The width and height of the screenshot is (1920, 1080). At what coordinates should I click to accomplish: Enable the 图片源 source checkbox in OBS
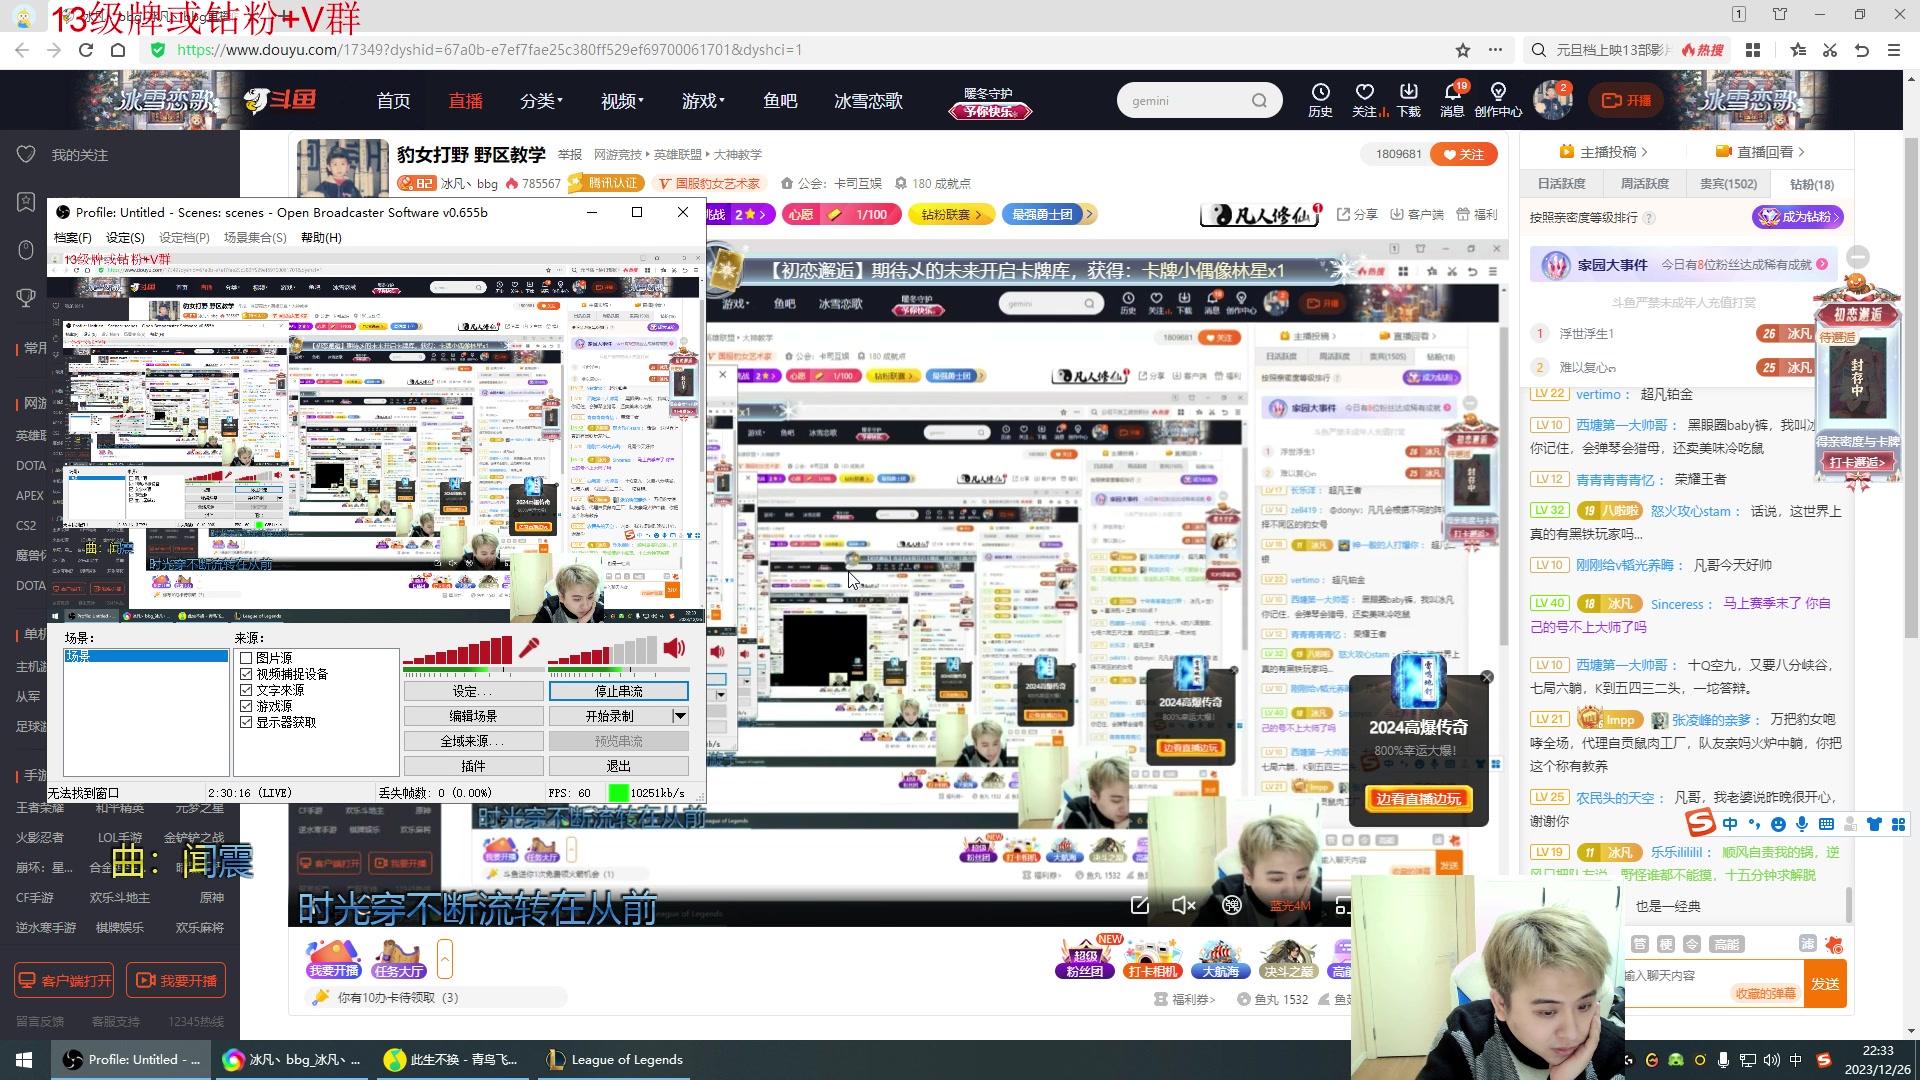pyautogui.click(x=246, y=658)
